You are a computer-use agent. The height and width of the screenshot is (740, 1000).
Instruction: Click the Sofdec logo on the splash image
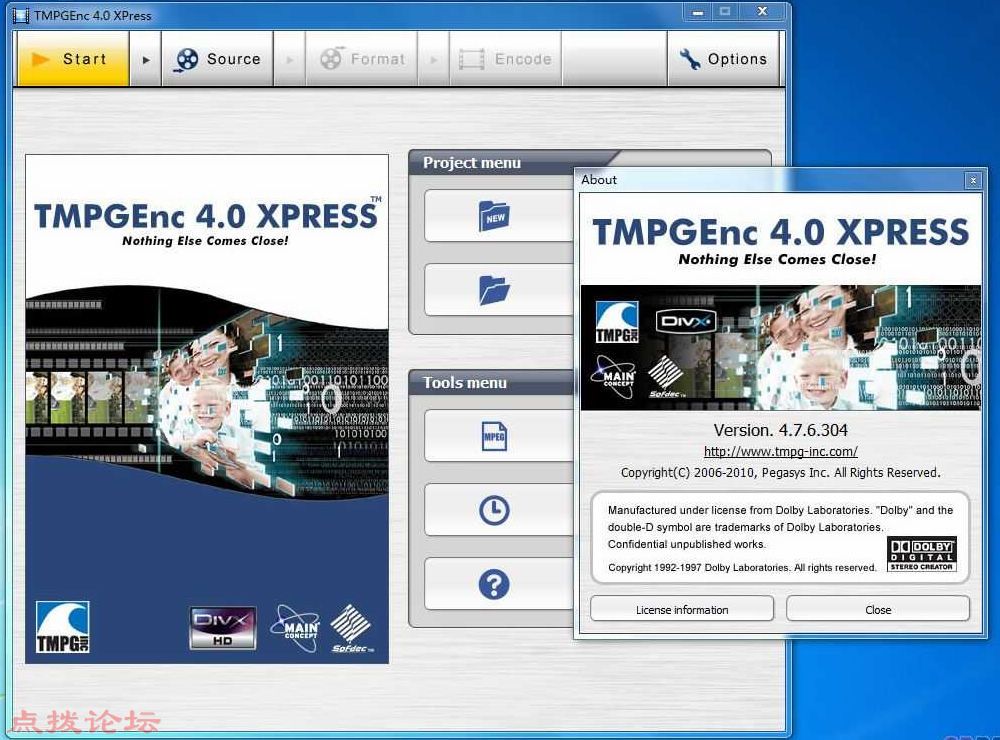click(352, 628)
